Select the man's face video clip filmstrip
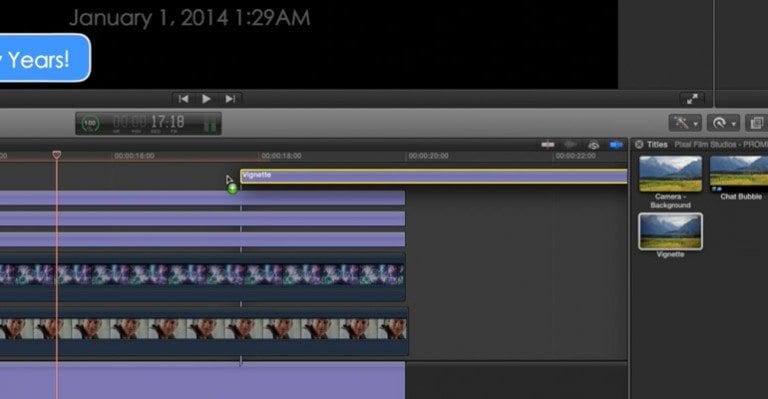The width and height of the screenshot is (768, 399). point(203,329)
